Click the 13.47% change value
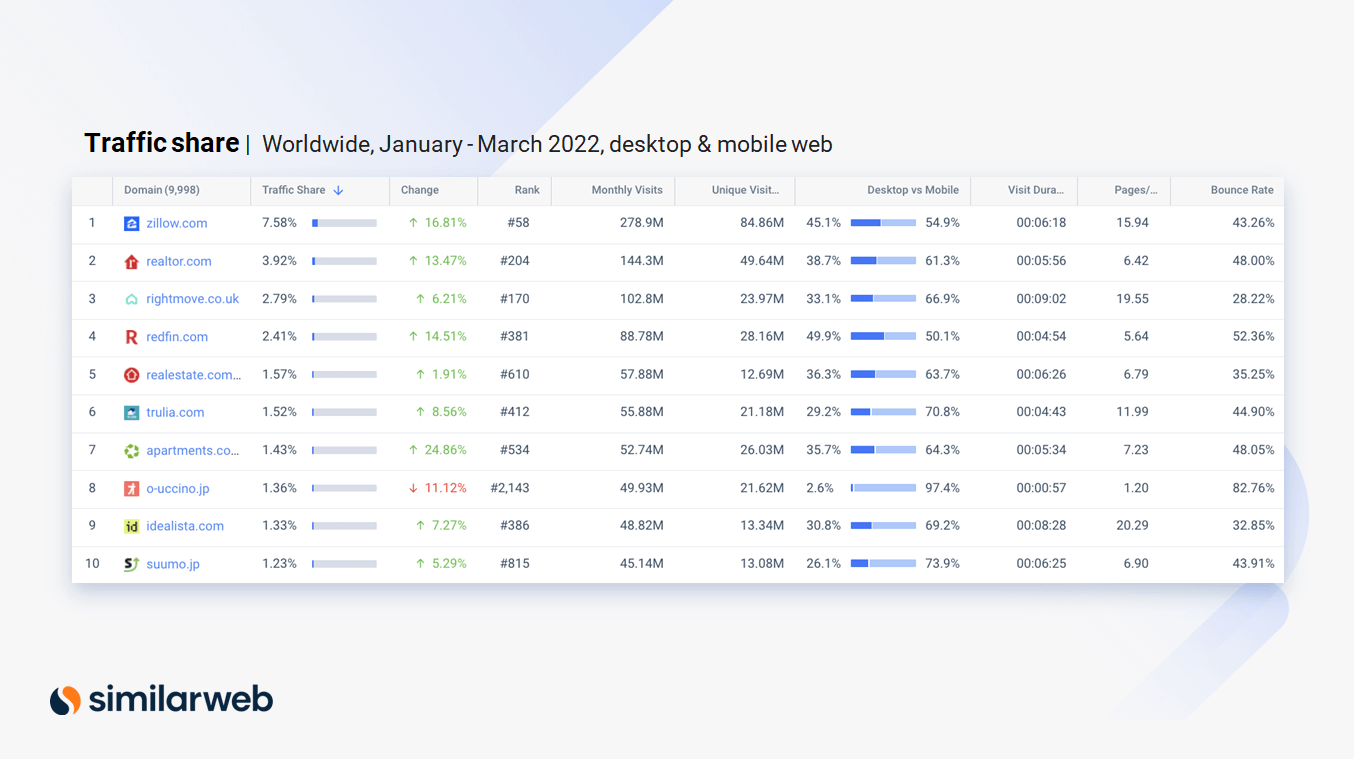The height and width of the screenshot is (759, 1354). click(x=445, y=261)
